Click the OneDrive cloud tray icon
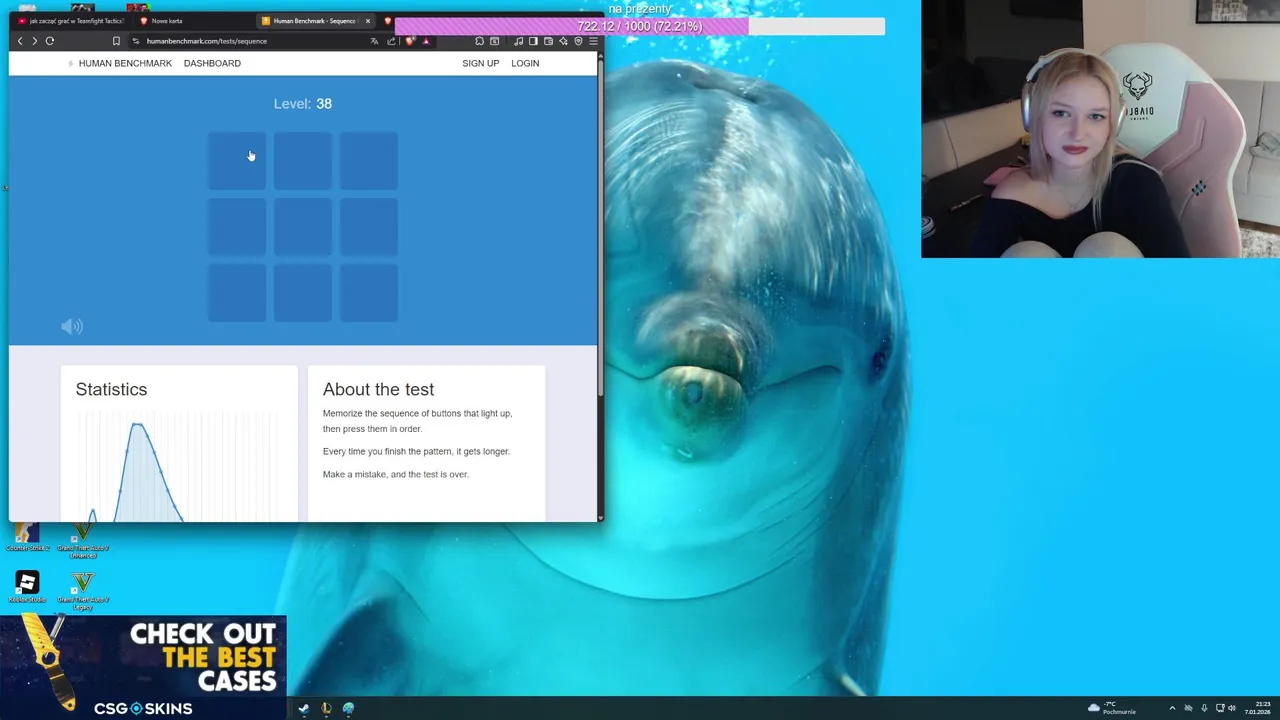Viewport: 1280px width, 720px height. (x=1188, y=708)
